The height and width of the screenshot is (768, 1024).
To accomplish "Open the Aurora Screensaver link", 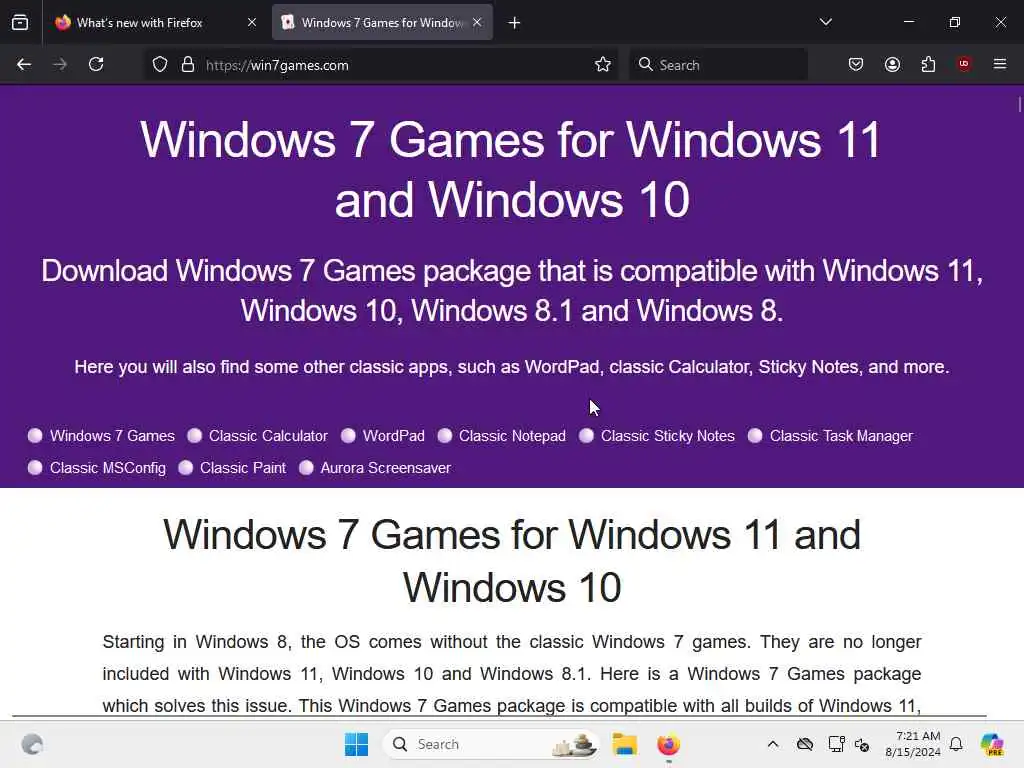I will pos(385,468).
